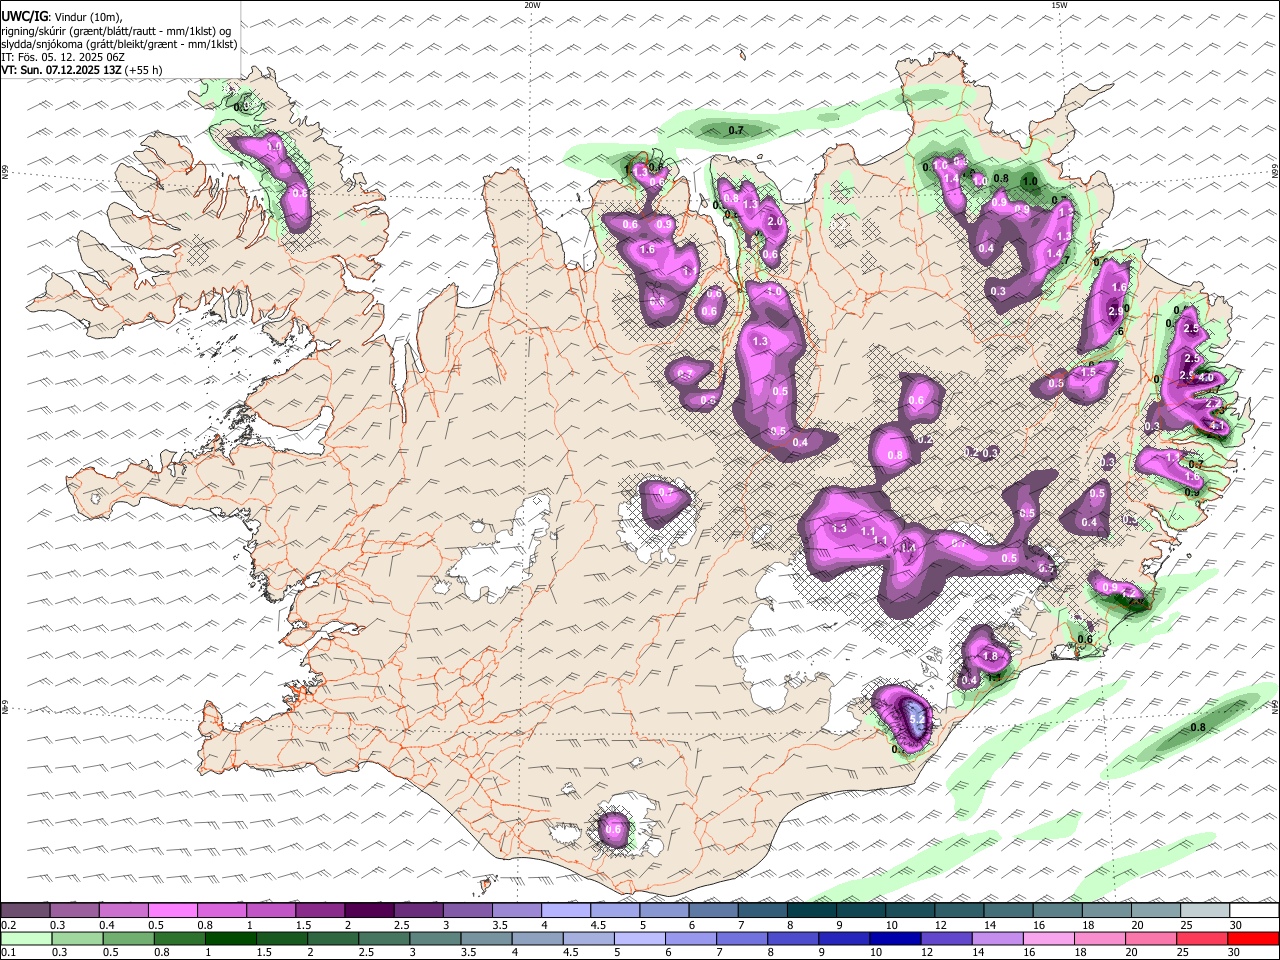Click the pale green 0.1–0.3 swatch in lower scale
1280x960 pixels.
pos(26,939)
